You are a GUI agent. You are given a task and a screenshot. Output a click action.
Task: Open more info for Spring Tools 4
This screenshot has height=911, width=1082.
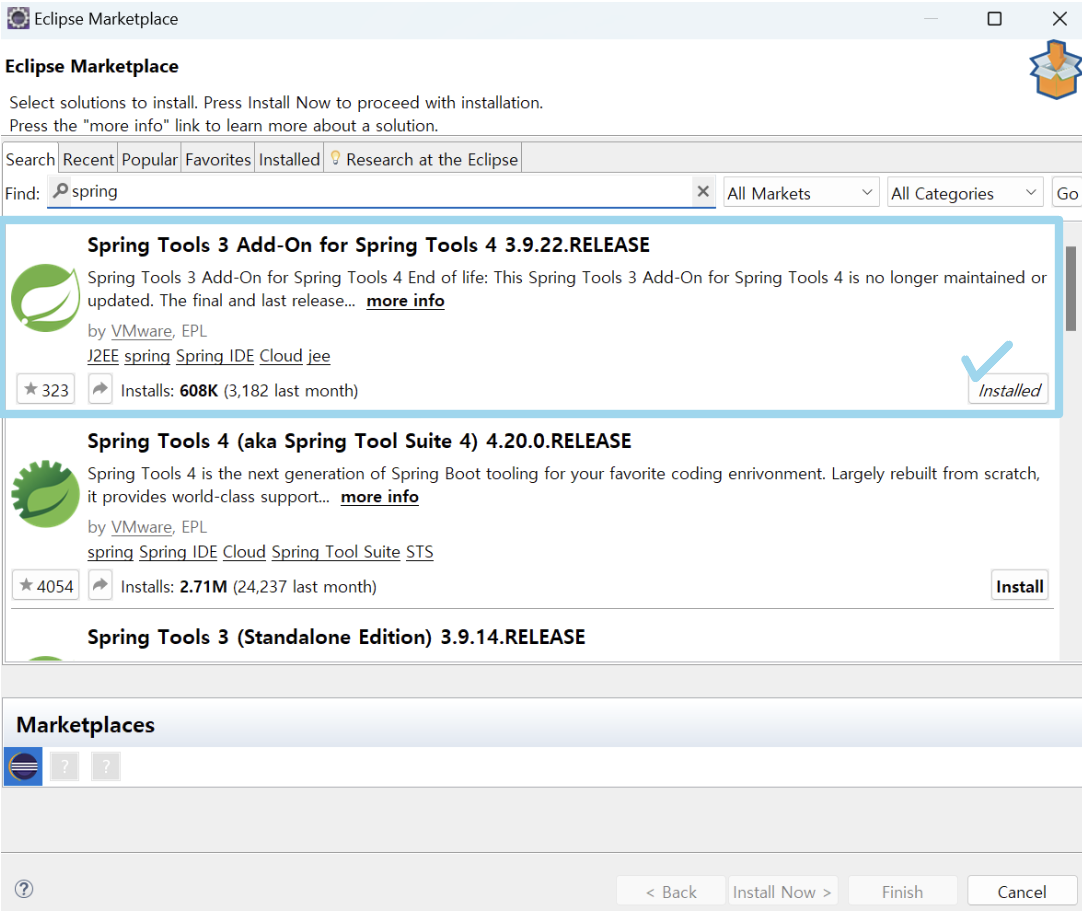tap(380, 496)
